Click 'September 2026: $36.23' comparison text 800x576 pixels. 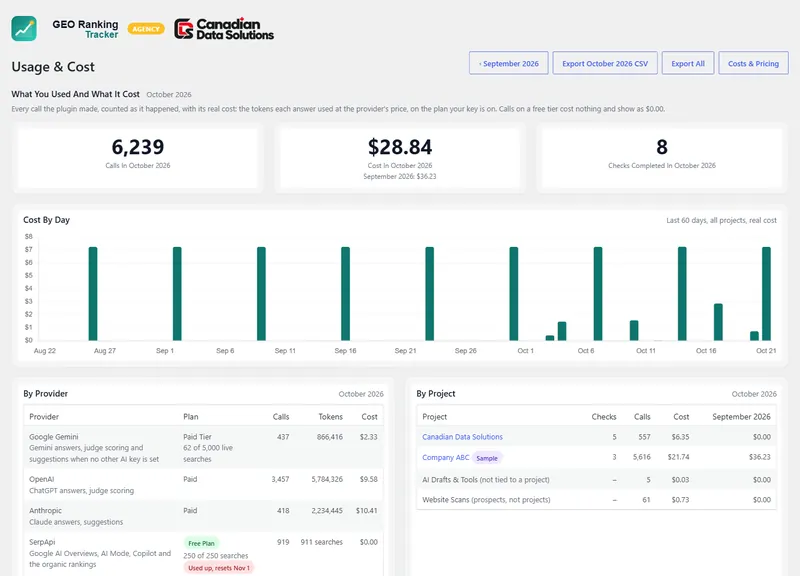click(400, 177)
